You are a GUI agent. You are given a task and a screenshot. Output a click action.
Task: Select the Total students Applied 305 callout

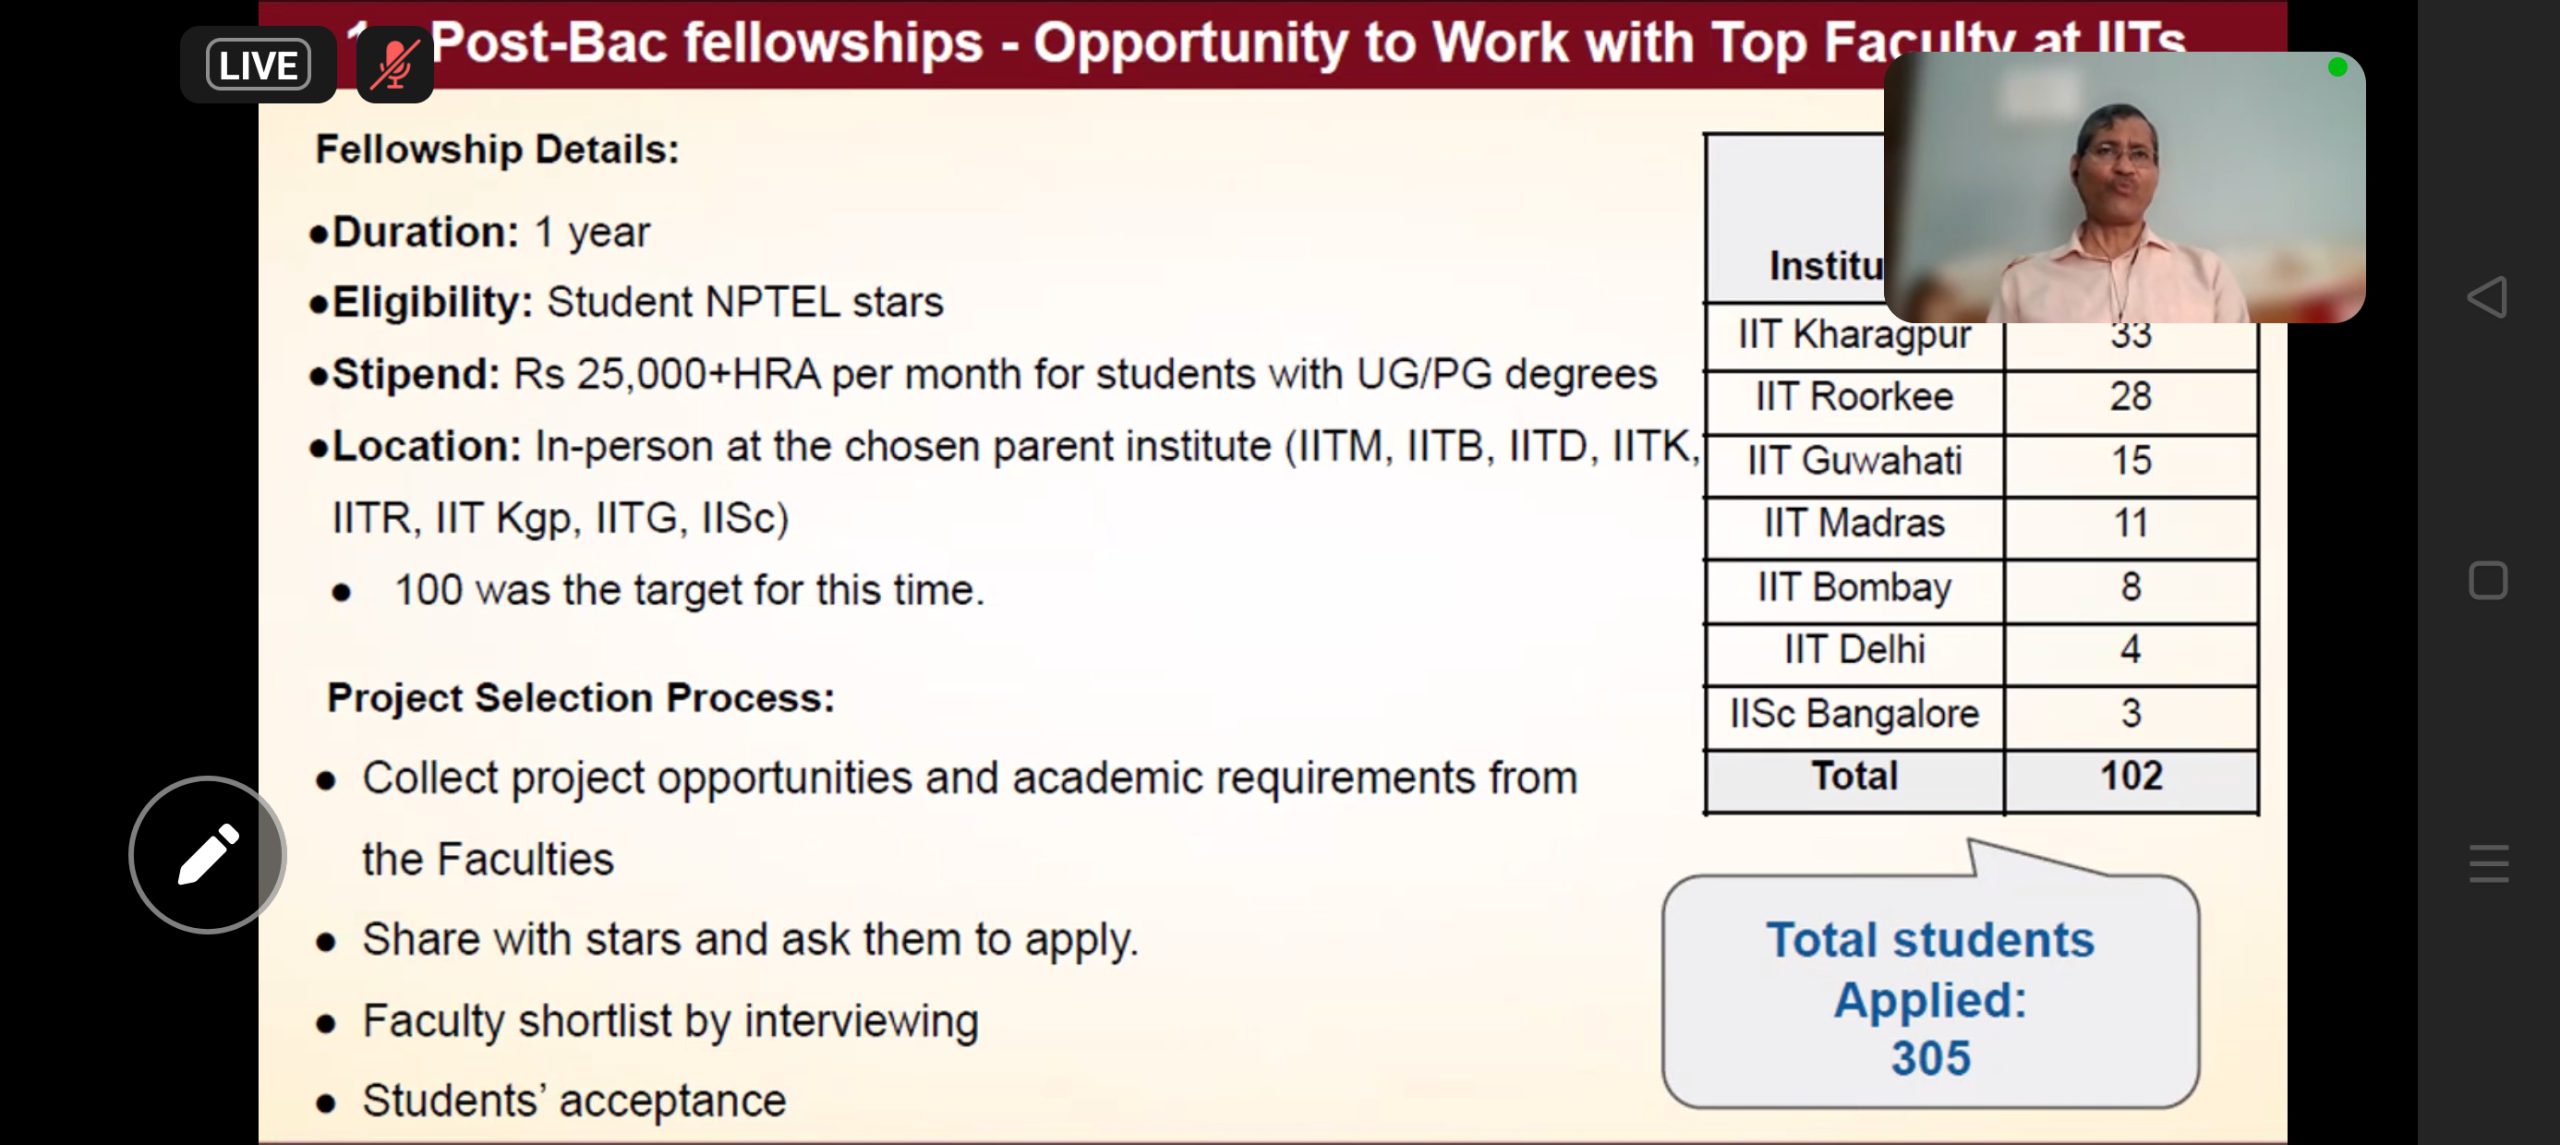pos(1930,996)
